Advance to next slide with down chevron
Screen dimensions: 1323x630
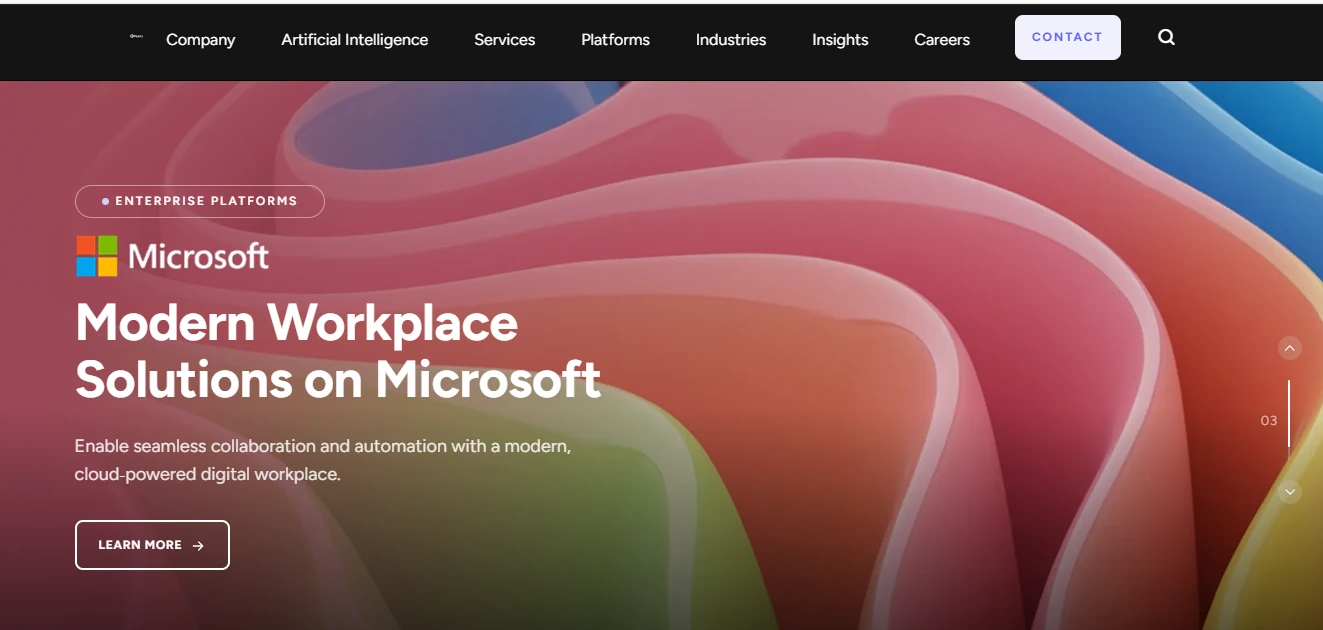1290,492
